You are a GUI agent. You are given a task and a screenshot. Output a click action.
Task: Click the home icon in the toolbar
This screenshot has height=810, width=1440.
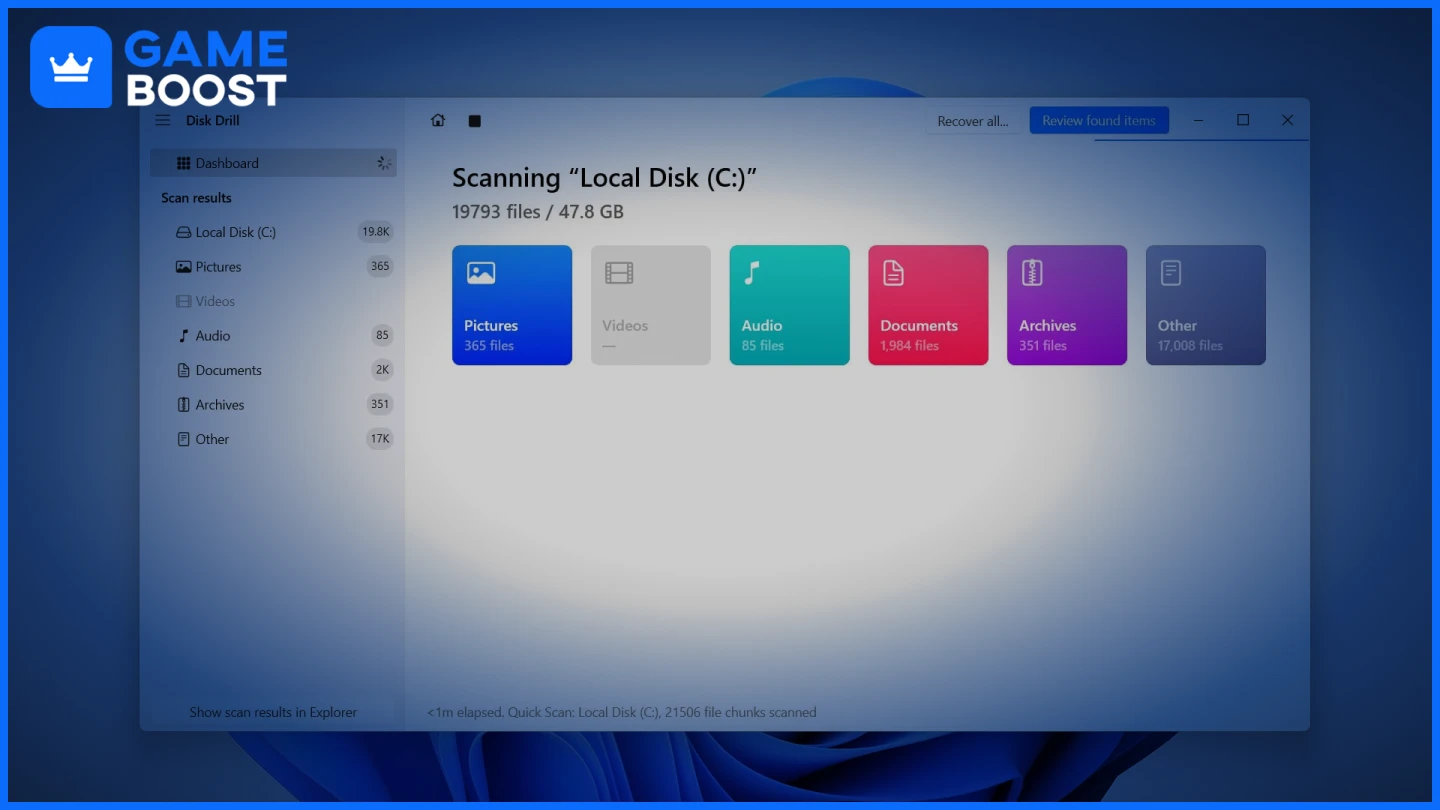(437, 120)
